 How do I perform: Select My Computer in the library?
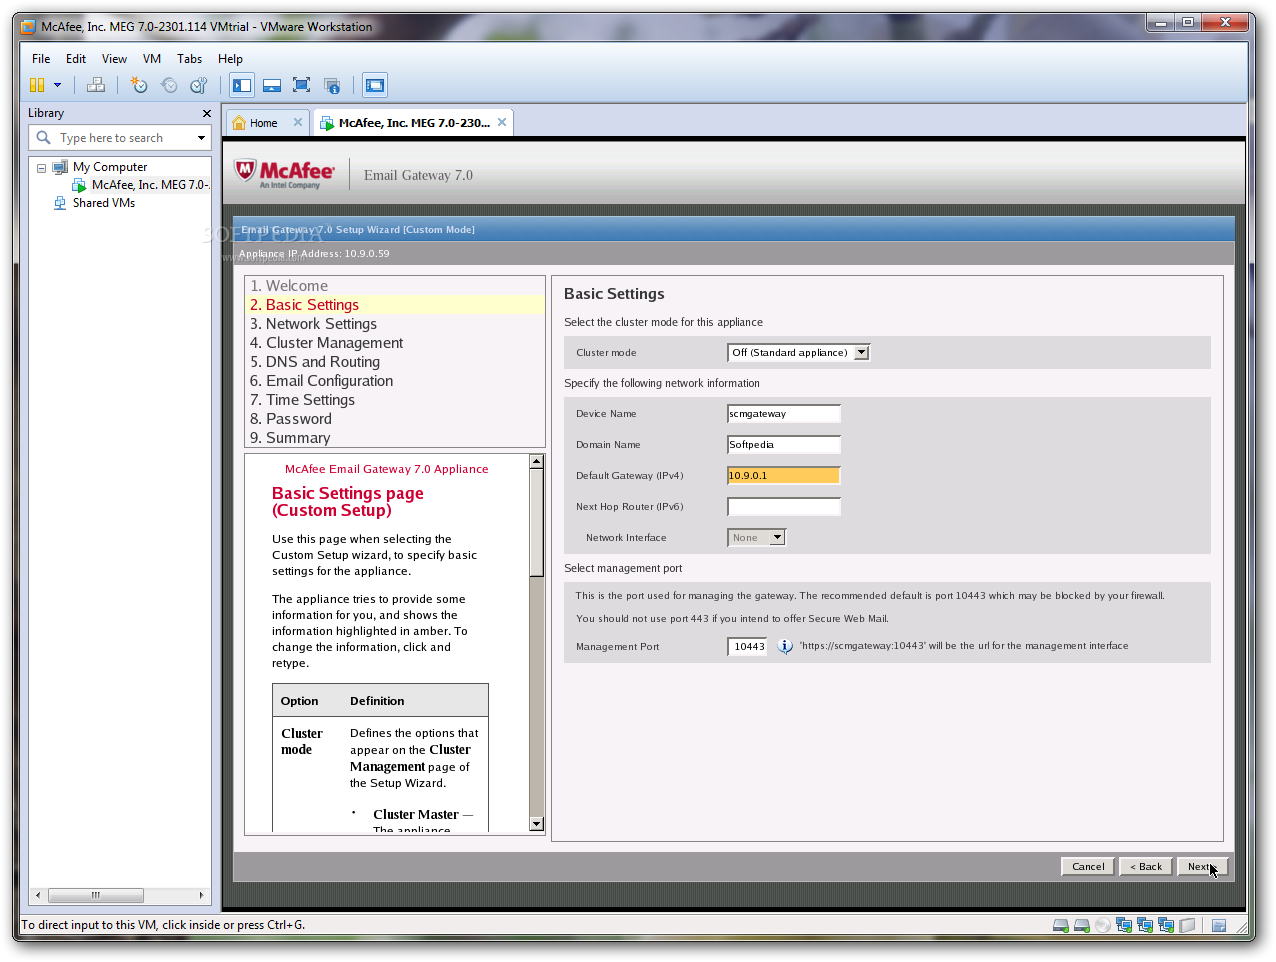pos(109,167)
